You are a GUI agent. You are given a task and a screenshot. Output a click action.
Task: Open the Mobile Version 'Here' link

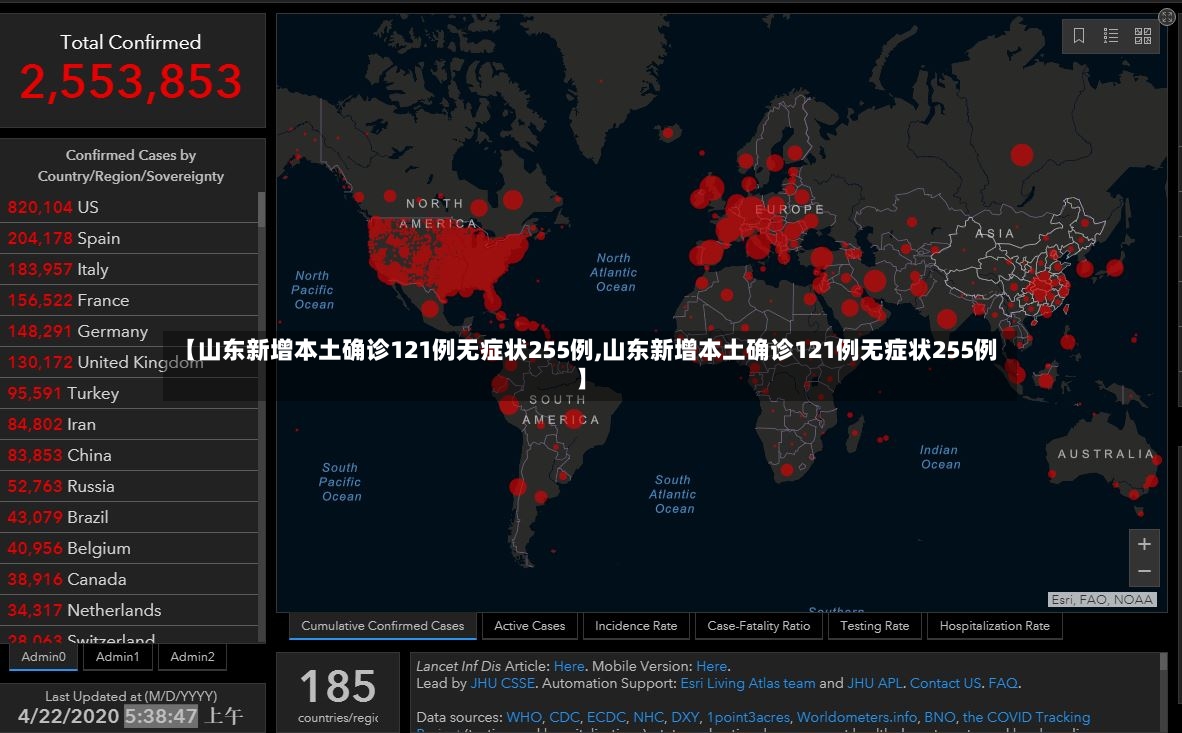point(711,666)
